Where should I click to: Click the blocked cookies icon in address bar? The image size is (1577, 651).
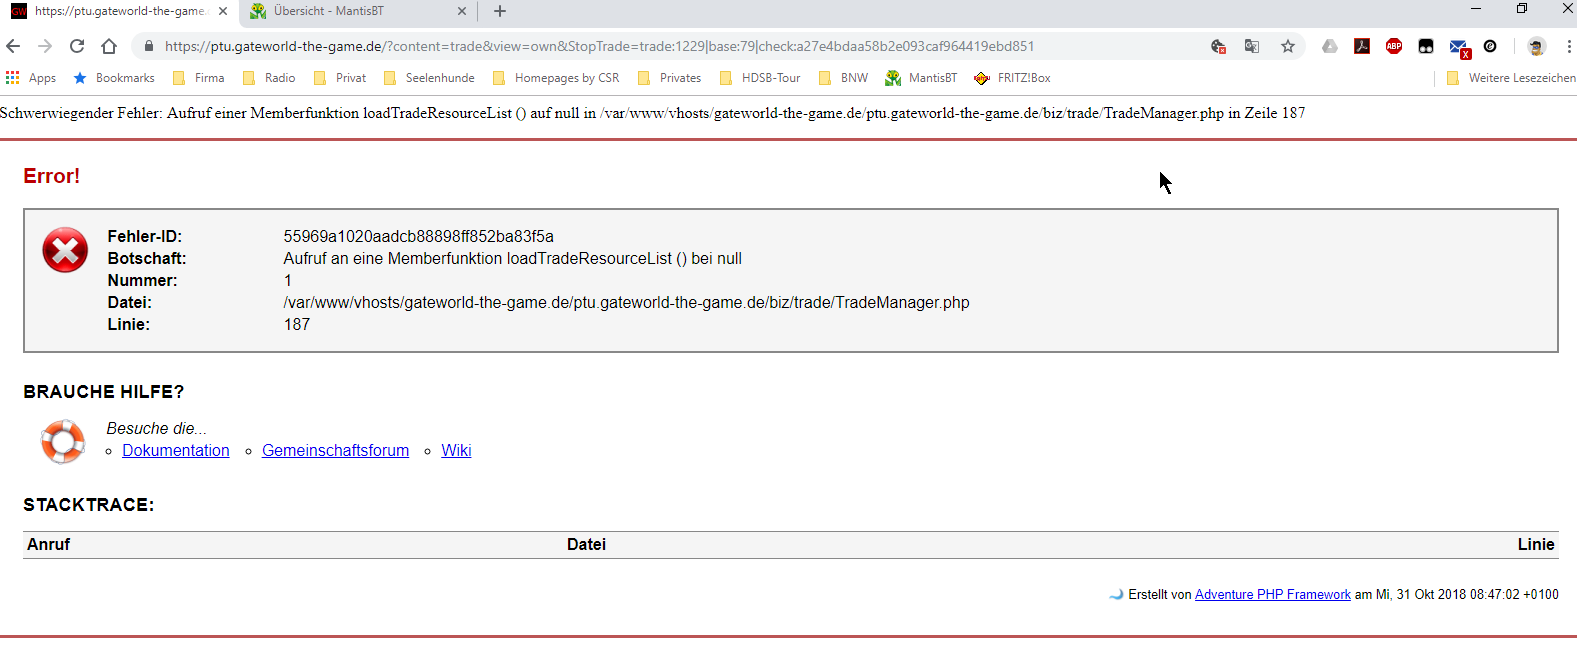point(1218,46)
